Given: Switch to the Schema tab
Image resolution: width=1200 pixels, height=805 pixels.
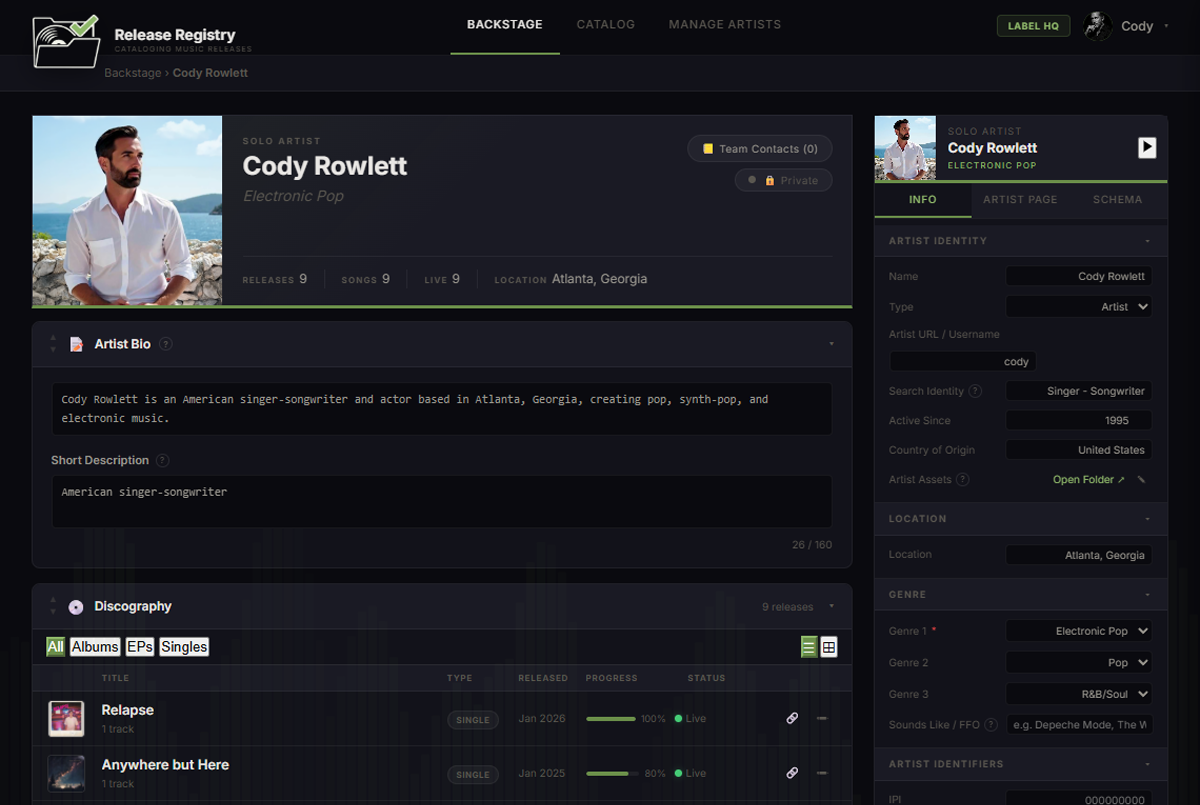Looking at the screenshot, I should [1117, 199].
